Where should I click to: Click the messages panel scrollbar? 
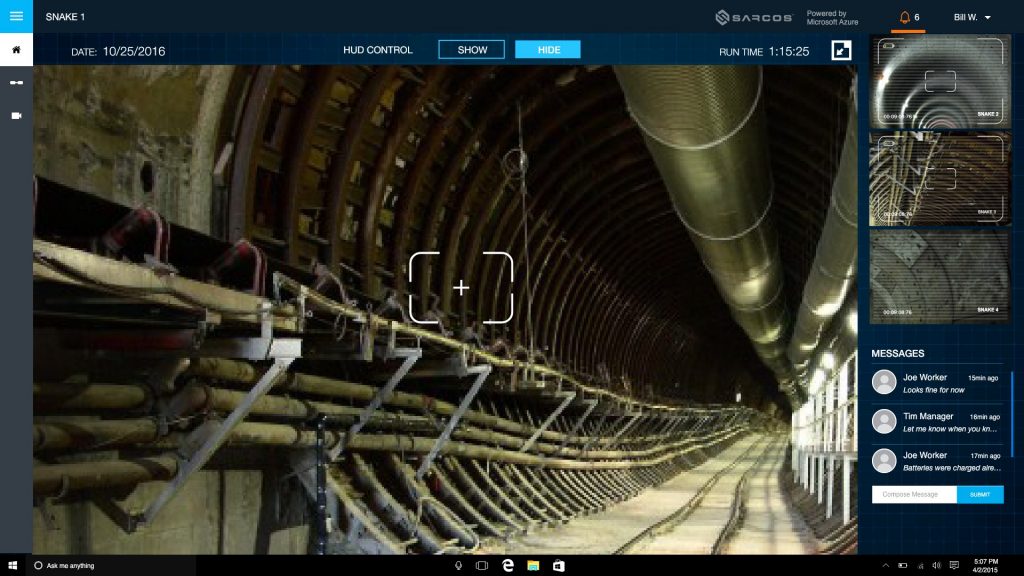(1012, 410)
